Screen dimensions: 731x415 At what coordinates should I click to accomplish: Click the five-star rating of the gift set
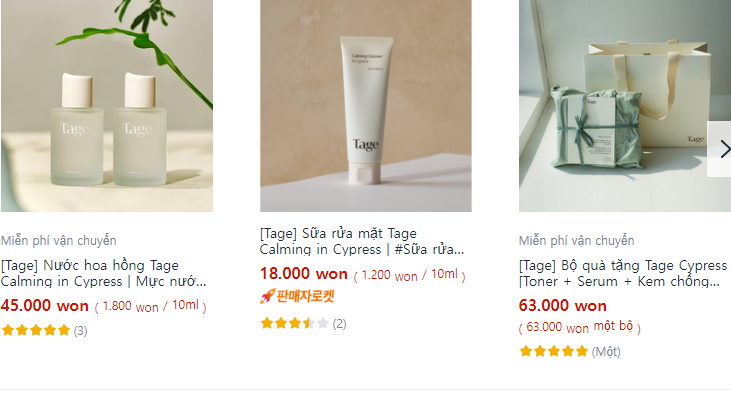[553, 352]
